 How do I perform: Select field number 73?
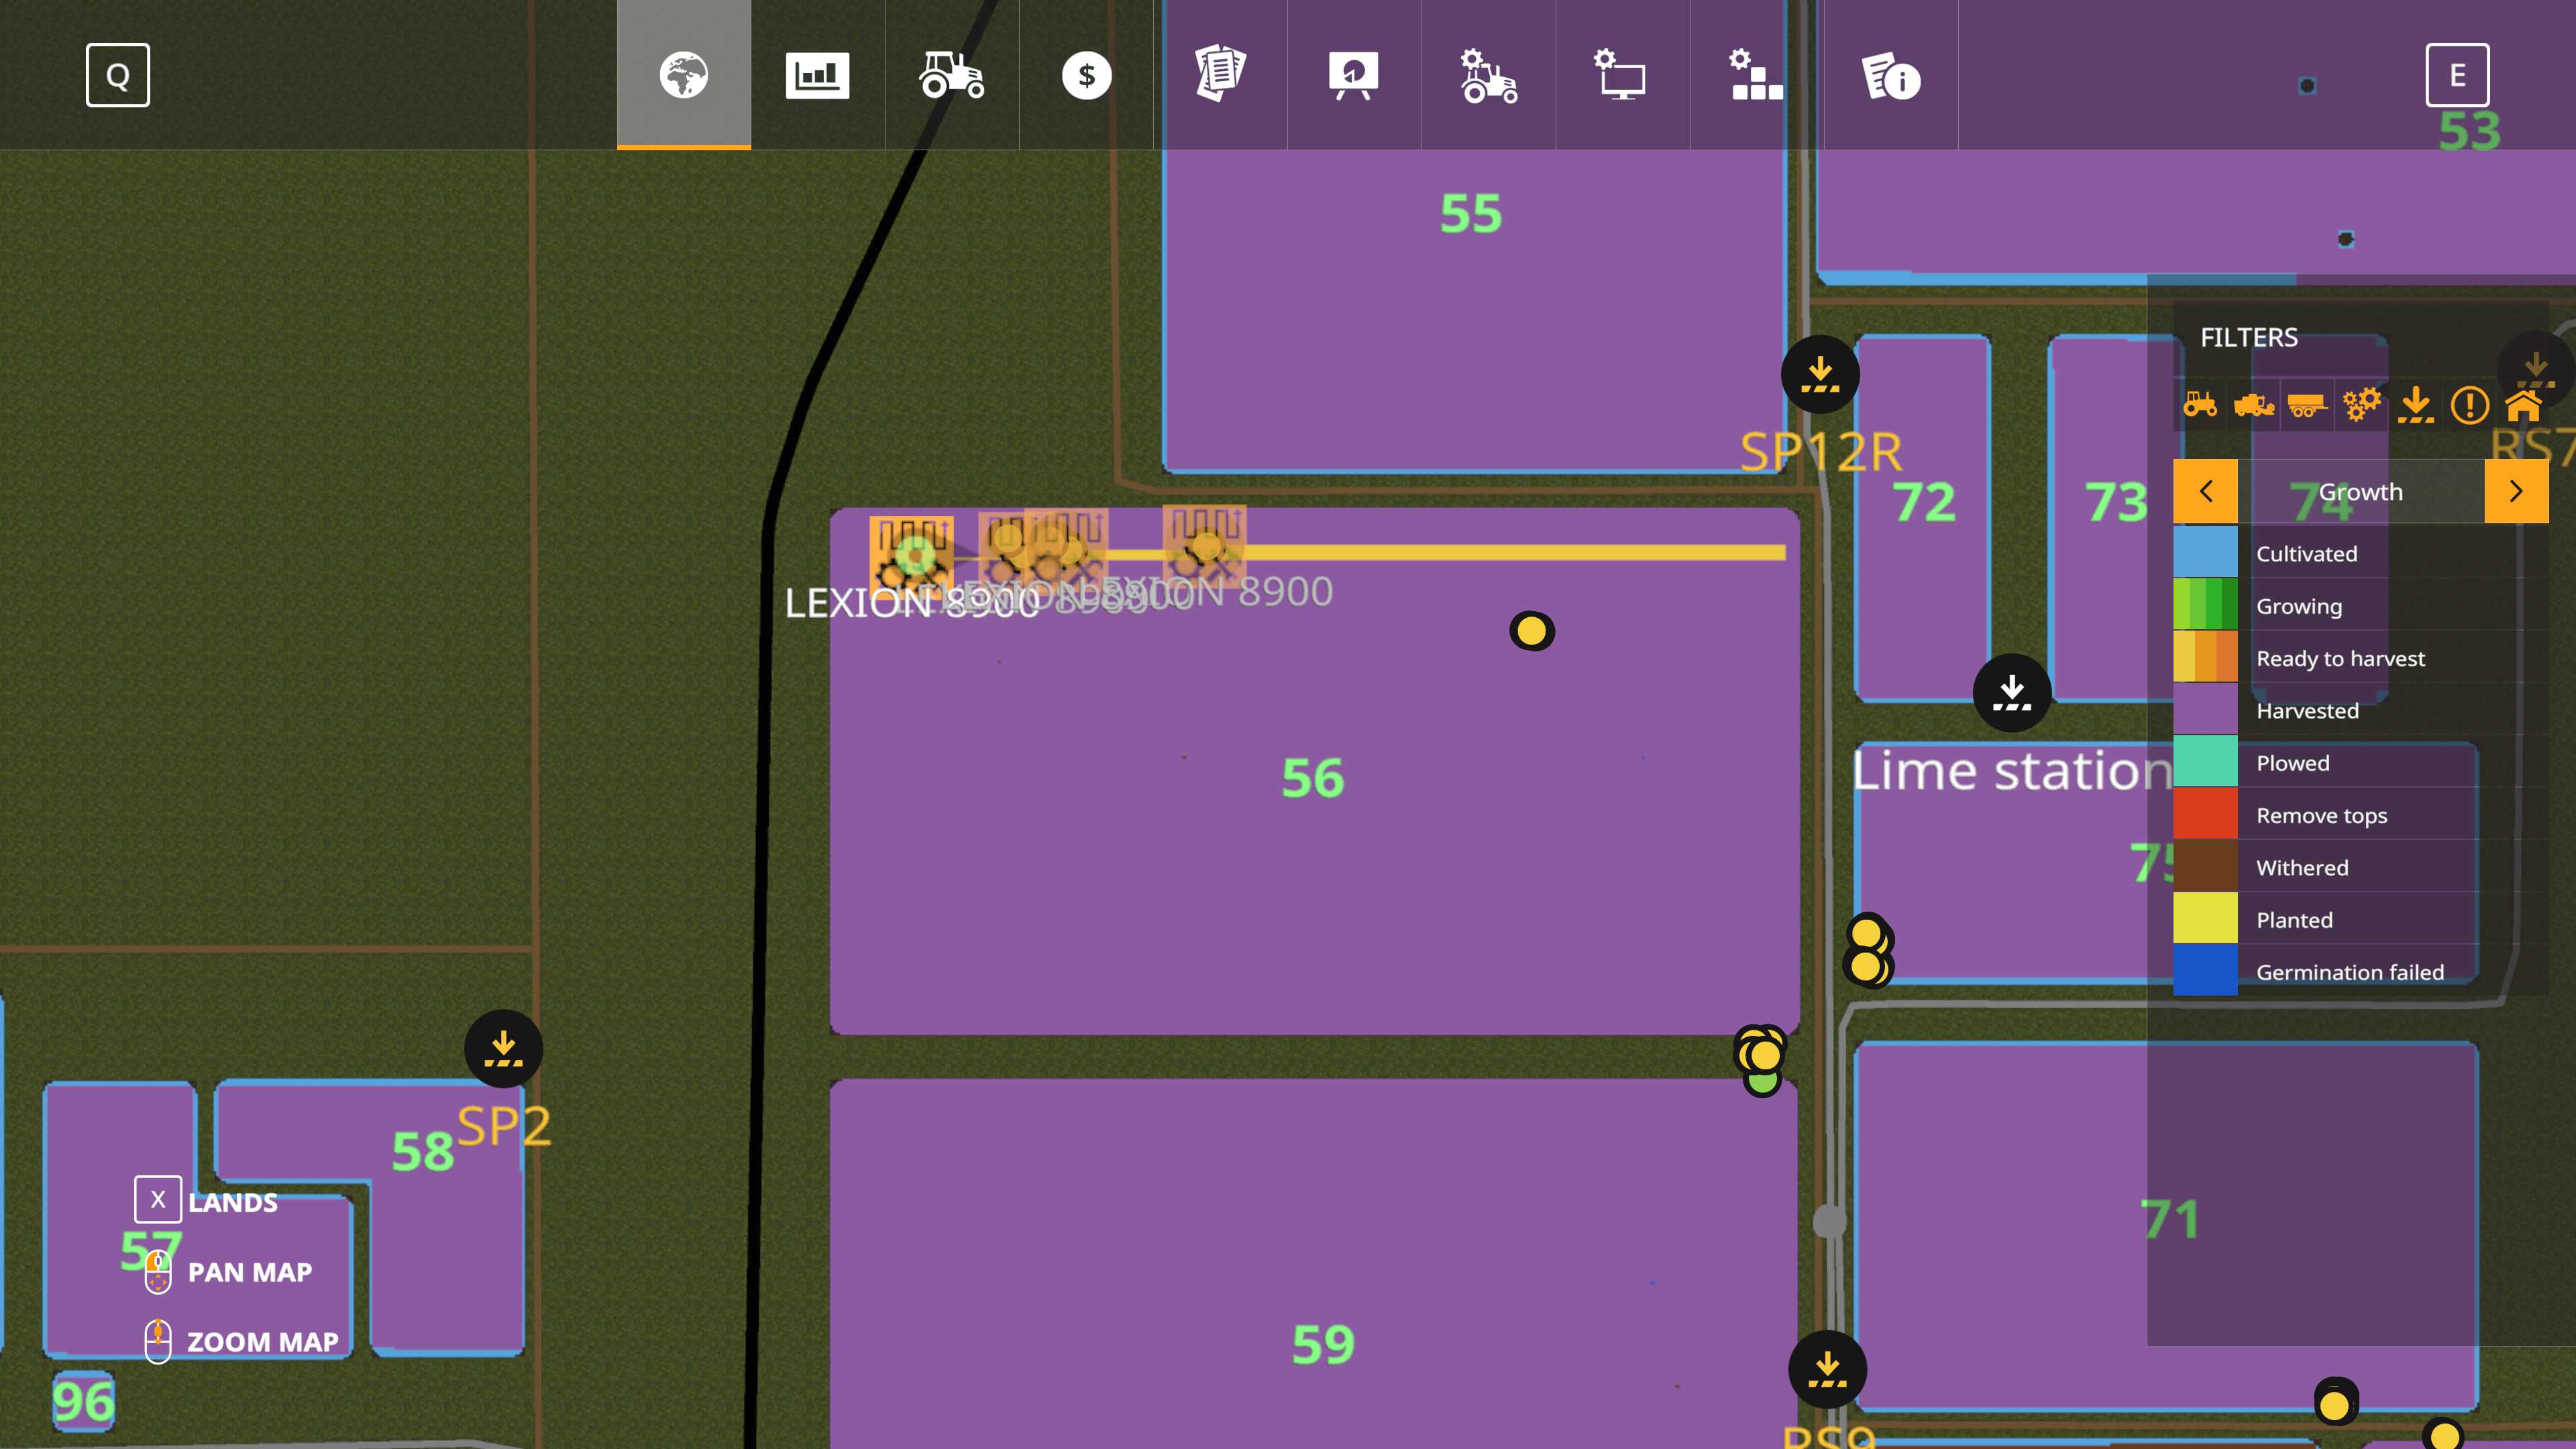[2116, 502]
